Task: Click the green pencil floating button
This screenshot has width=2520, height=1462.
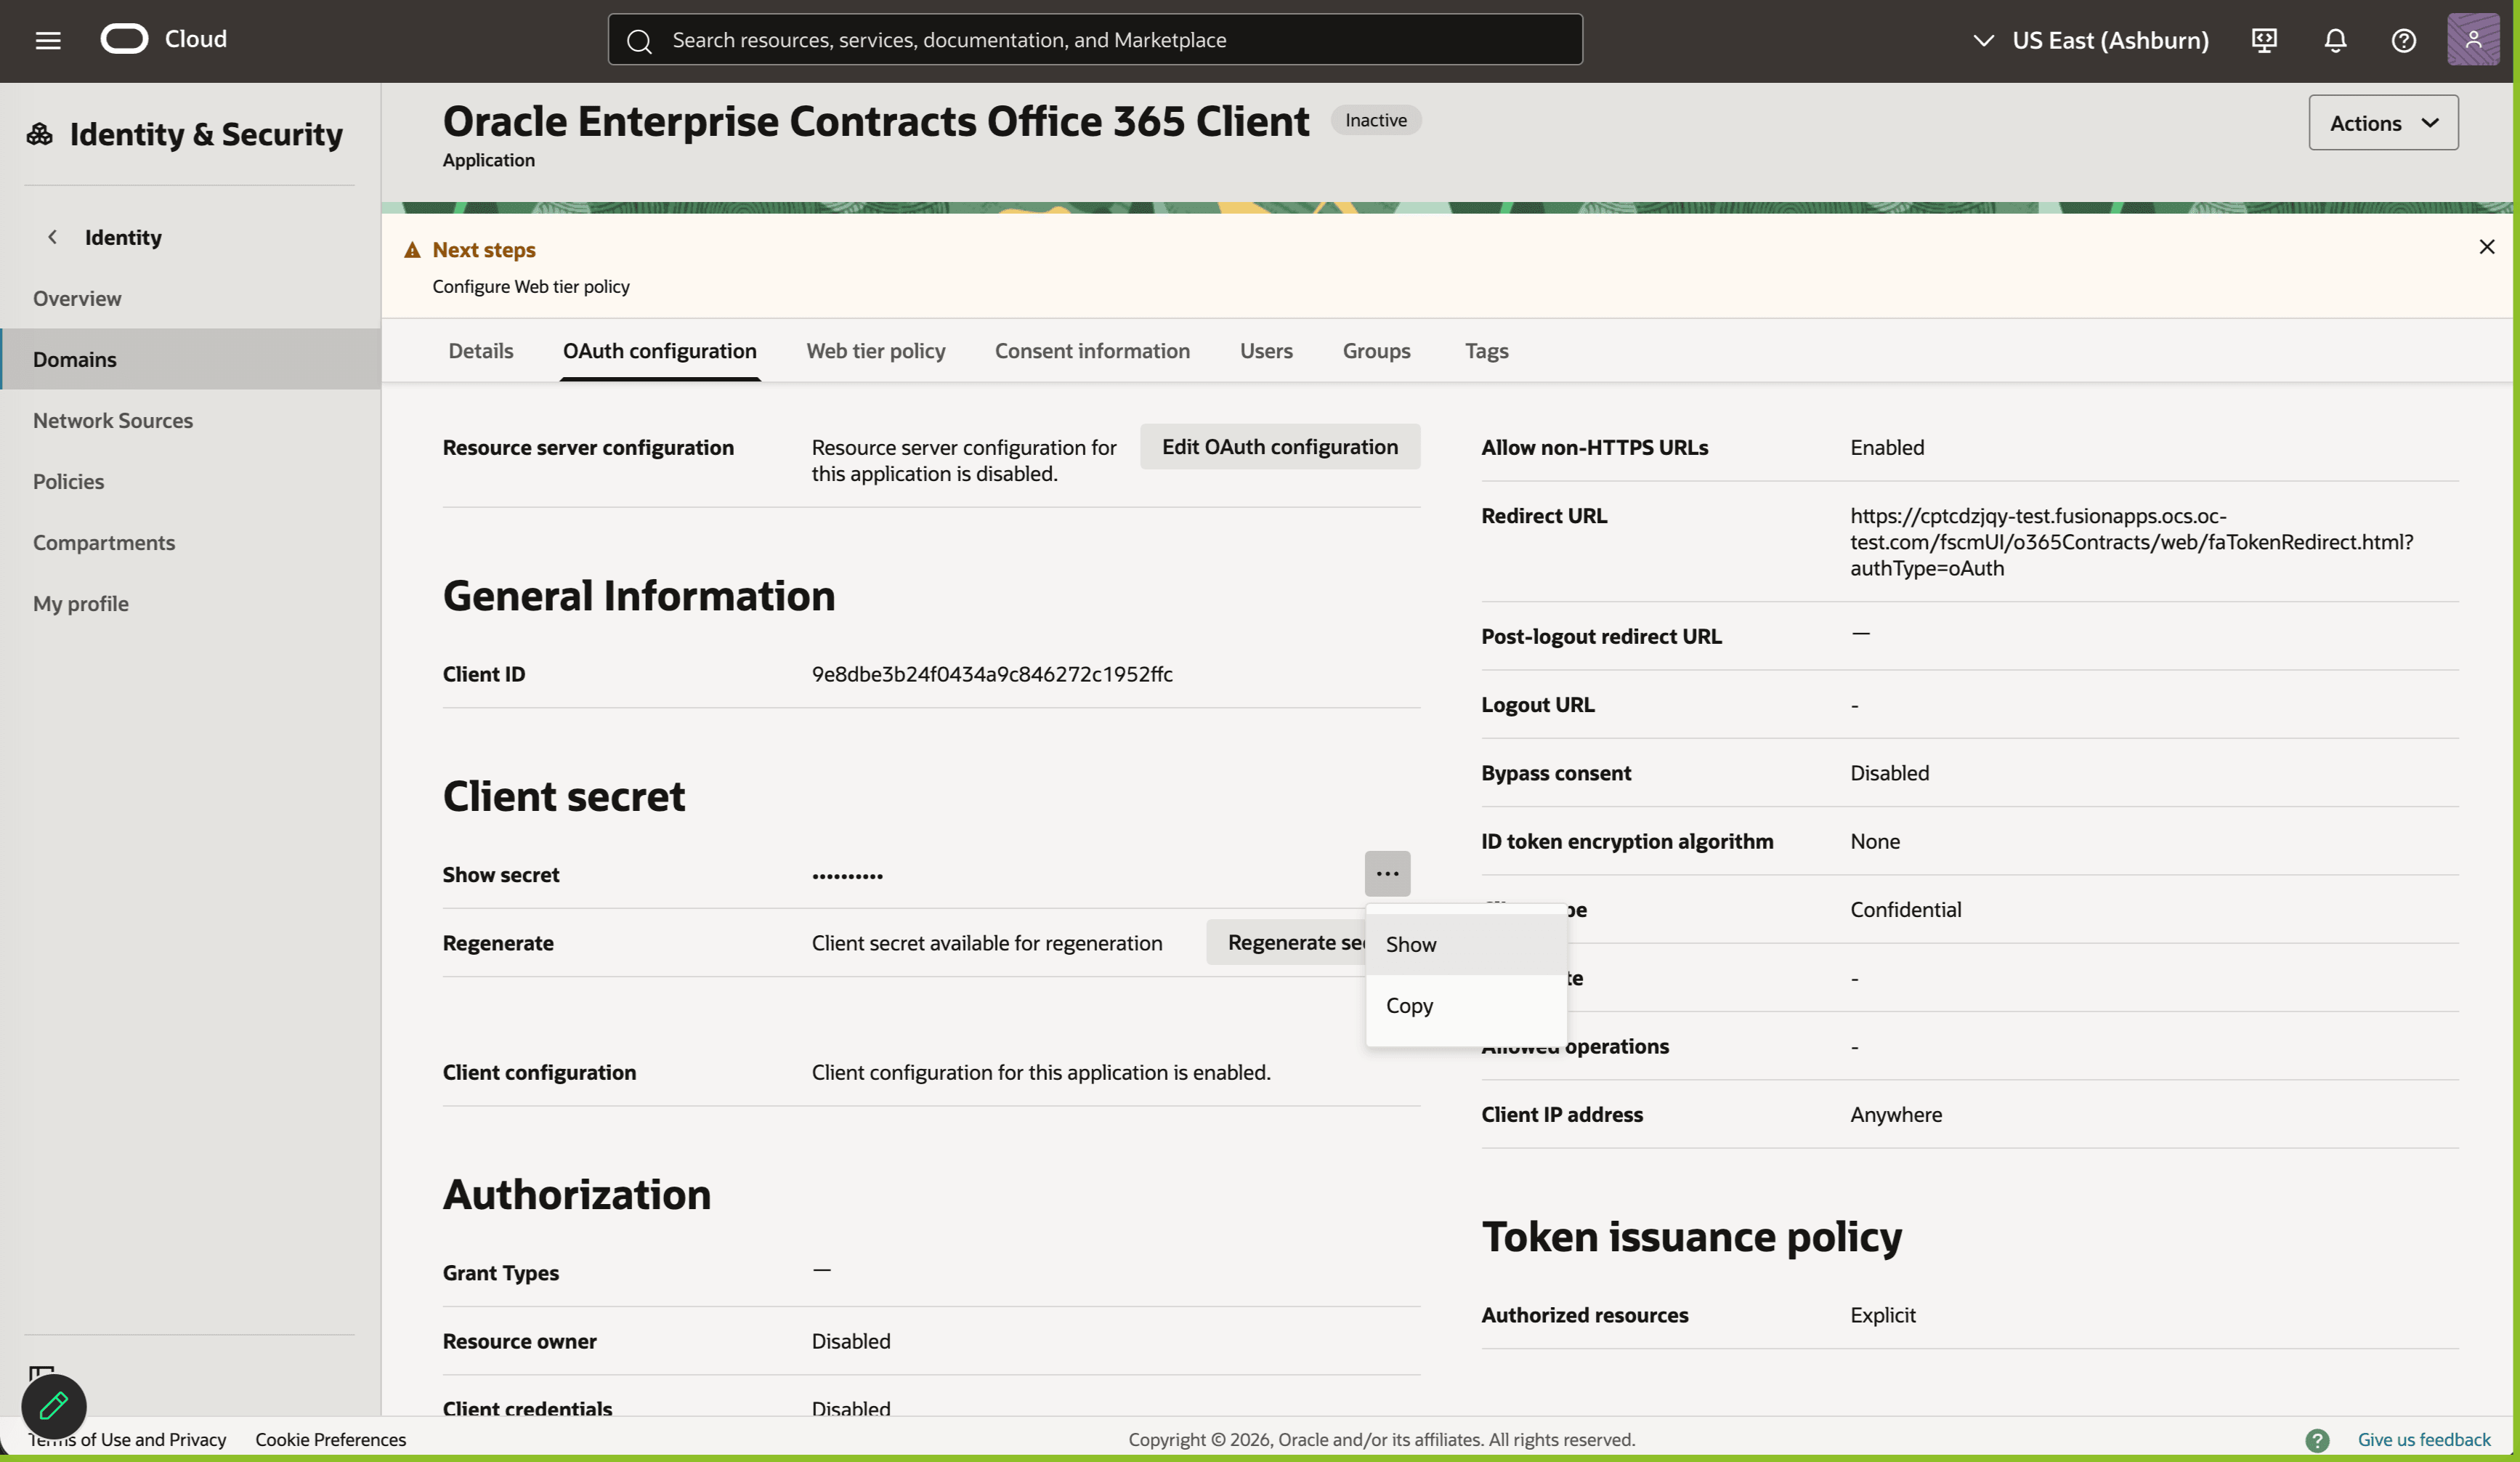Action: click(54, 1406)
